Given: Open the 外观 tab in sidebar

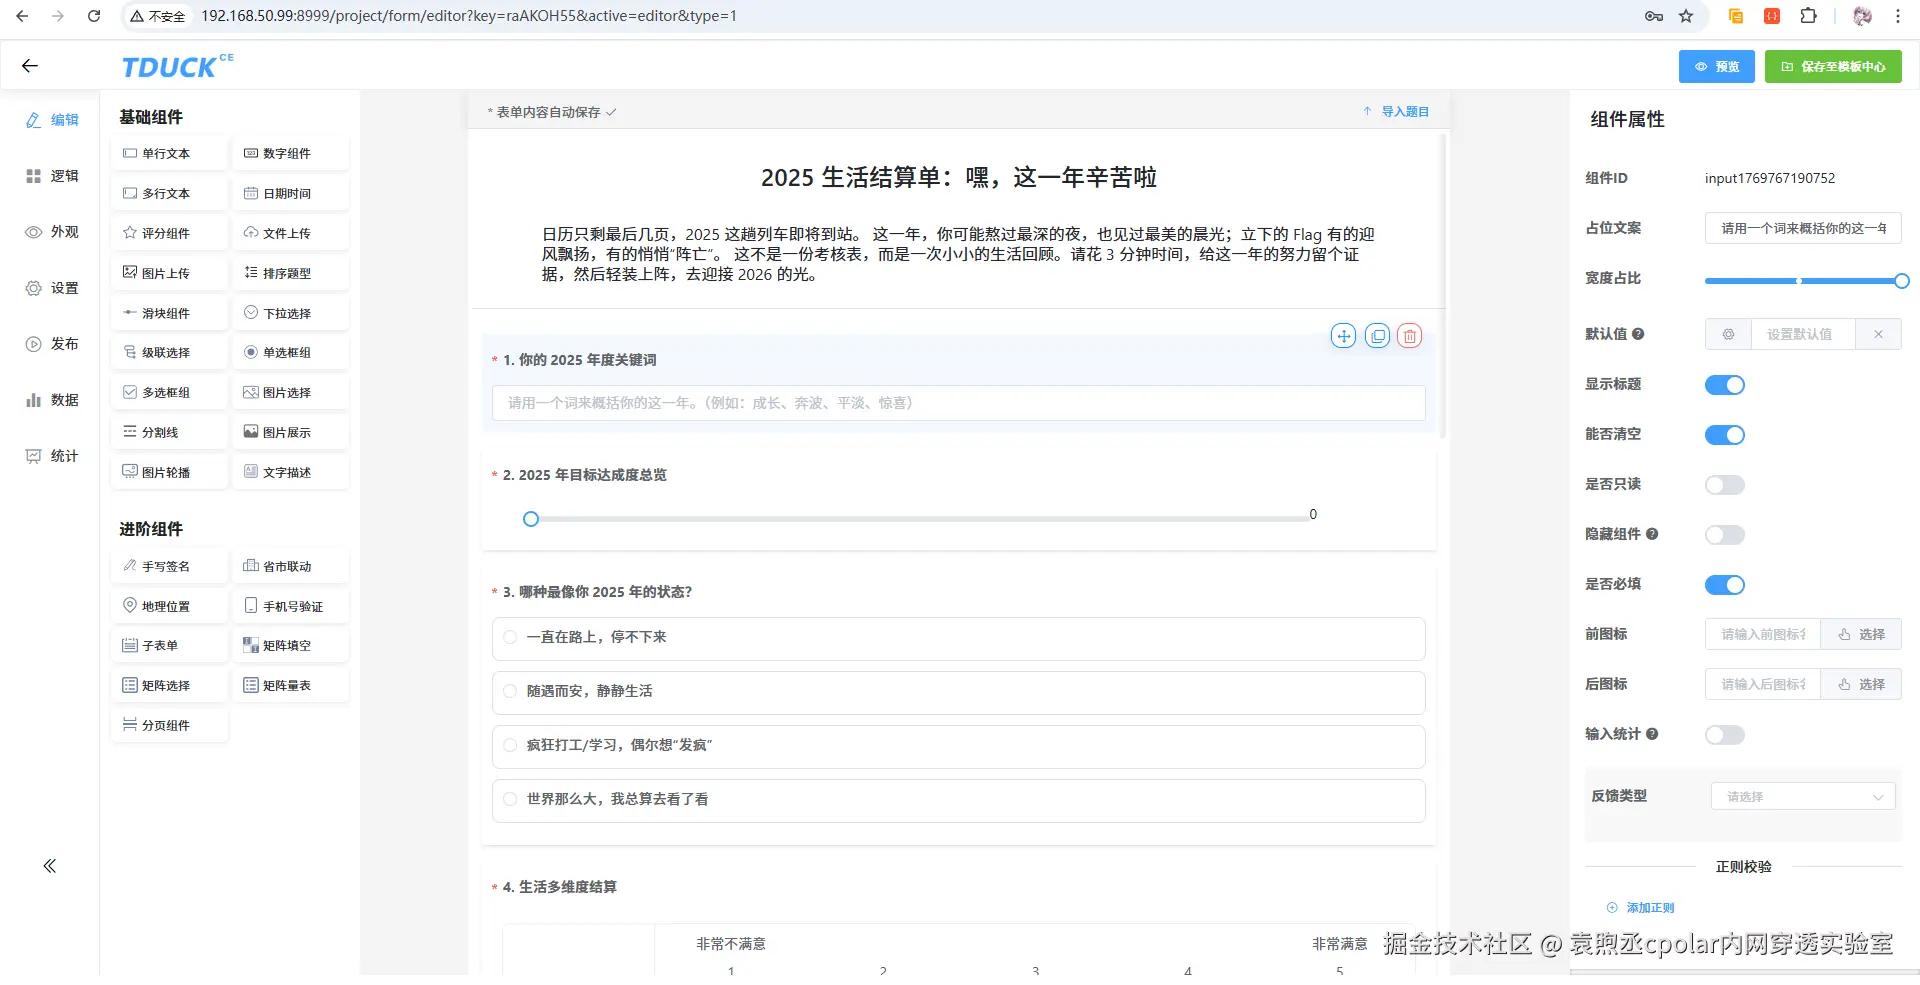Looking at the screenshot, I should pos(52,232).
